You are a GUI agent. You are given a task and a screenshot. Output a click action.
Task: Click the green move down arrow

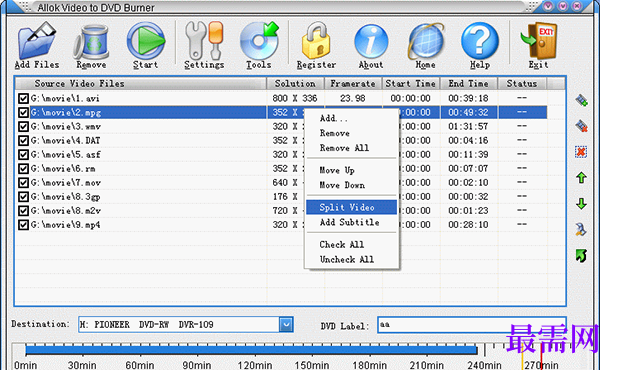pos(581,204)
